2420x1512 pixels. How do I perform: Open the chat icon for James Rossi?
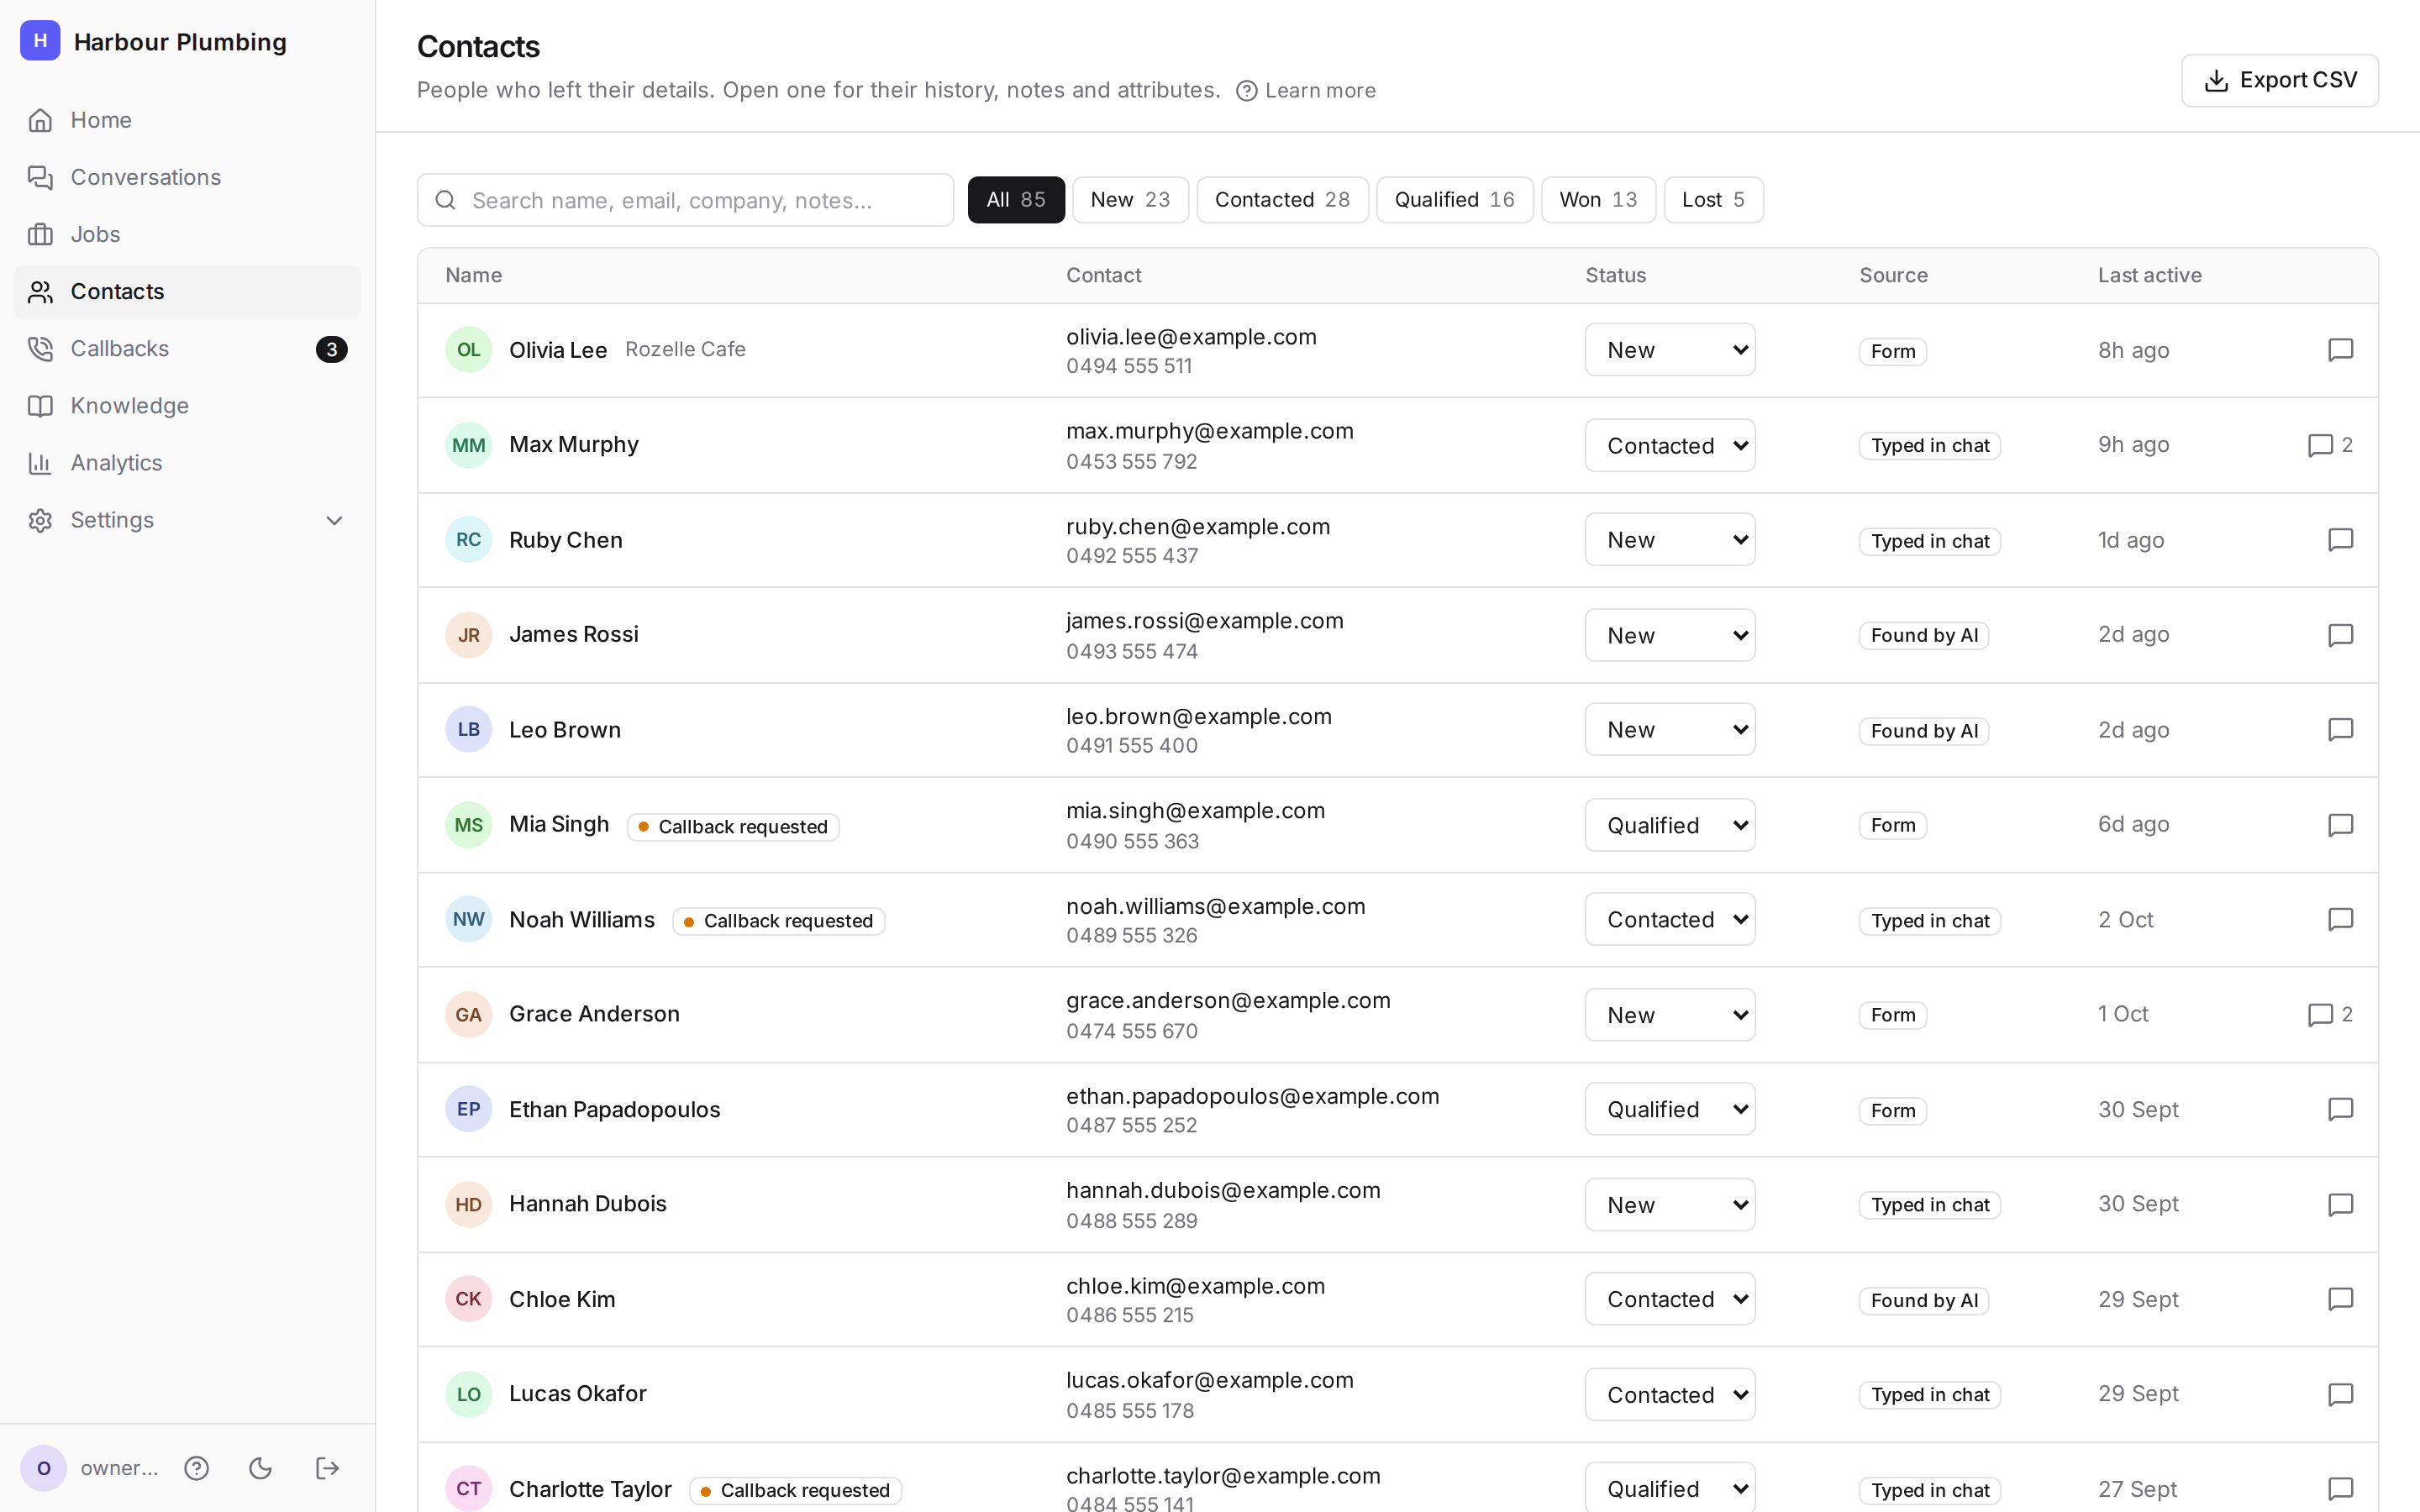[2340, 635]
